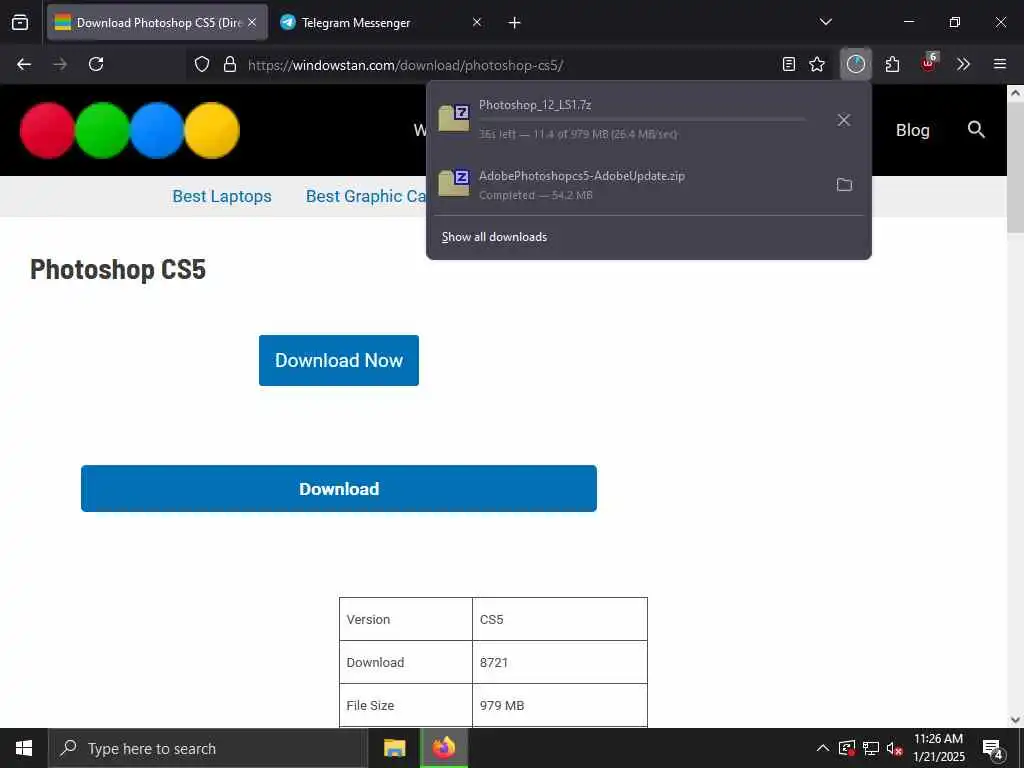The image size is (1024, 768).
Task: Open the extensions puzzle icon
Action: [x=892, y=64]
